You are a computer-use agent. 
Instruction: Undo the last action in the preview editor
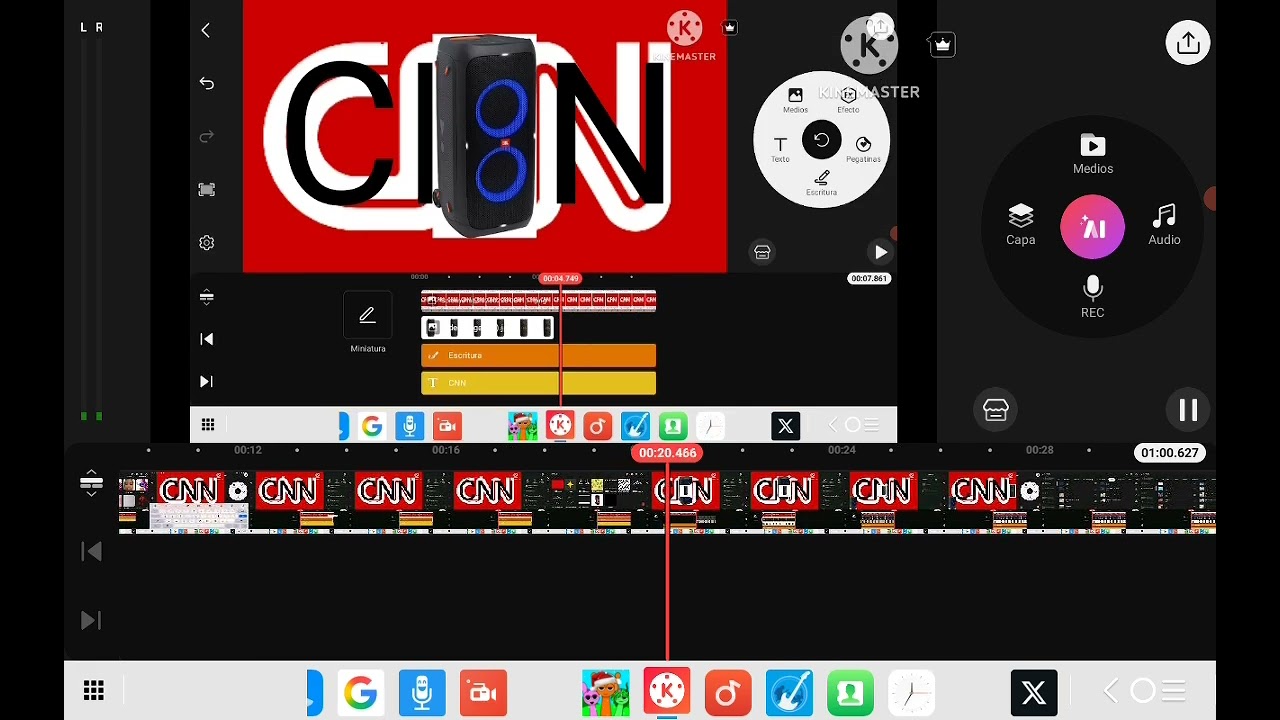pyautogui.click(x=207, y=83)
